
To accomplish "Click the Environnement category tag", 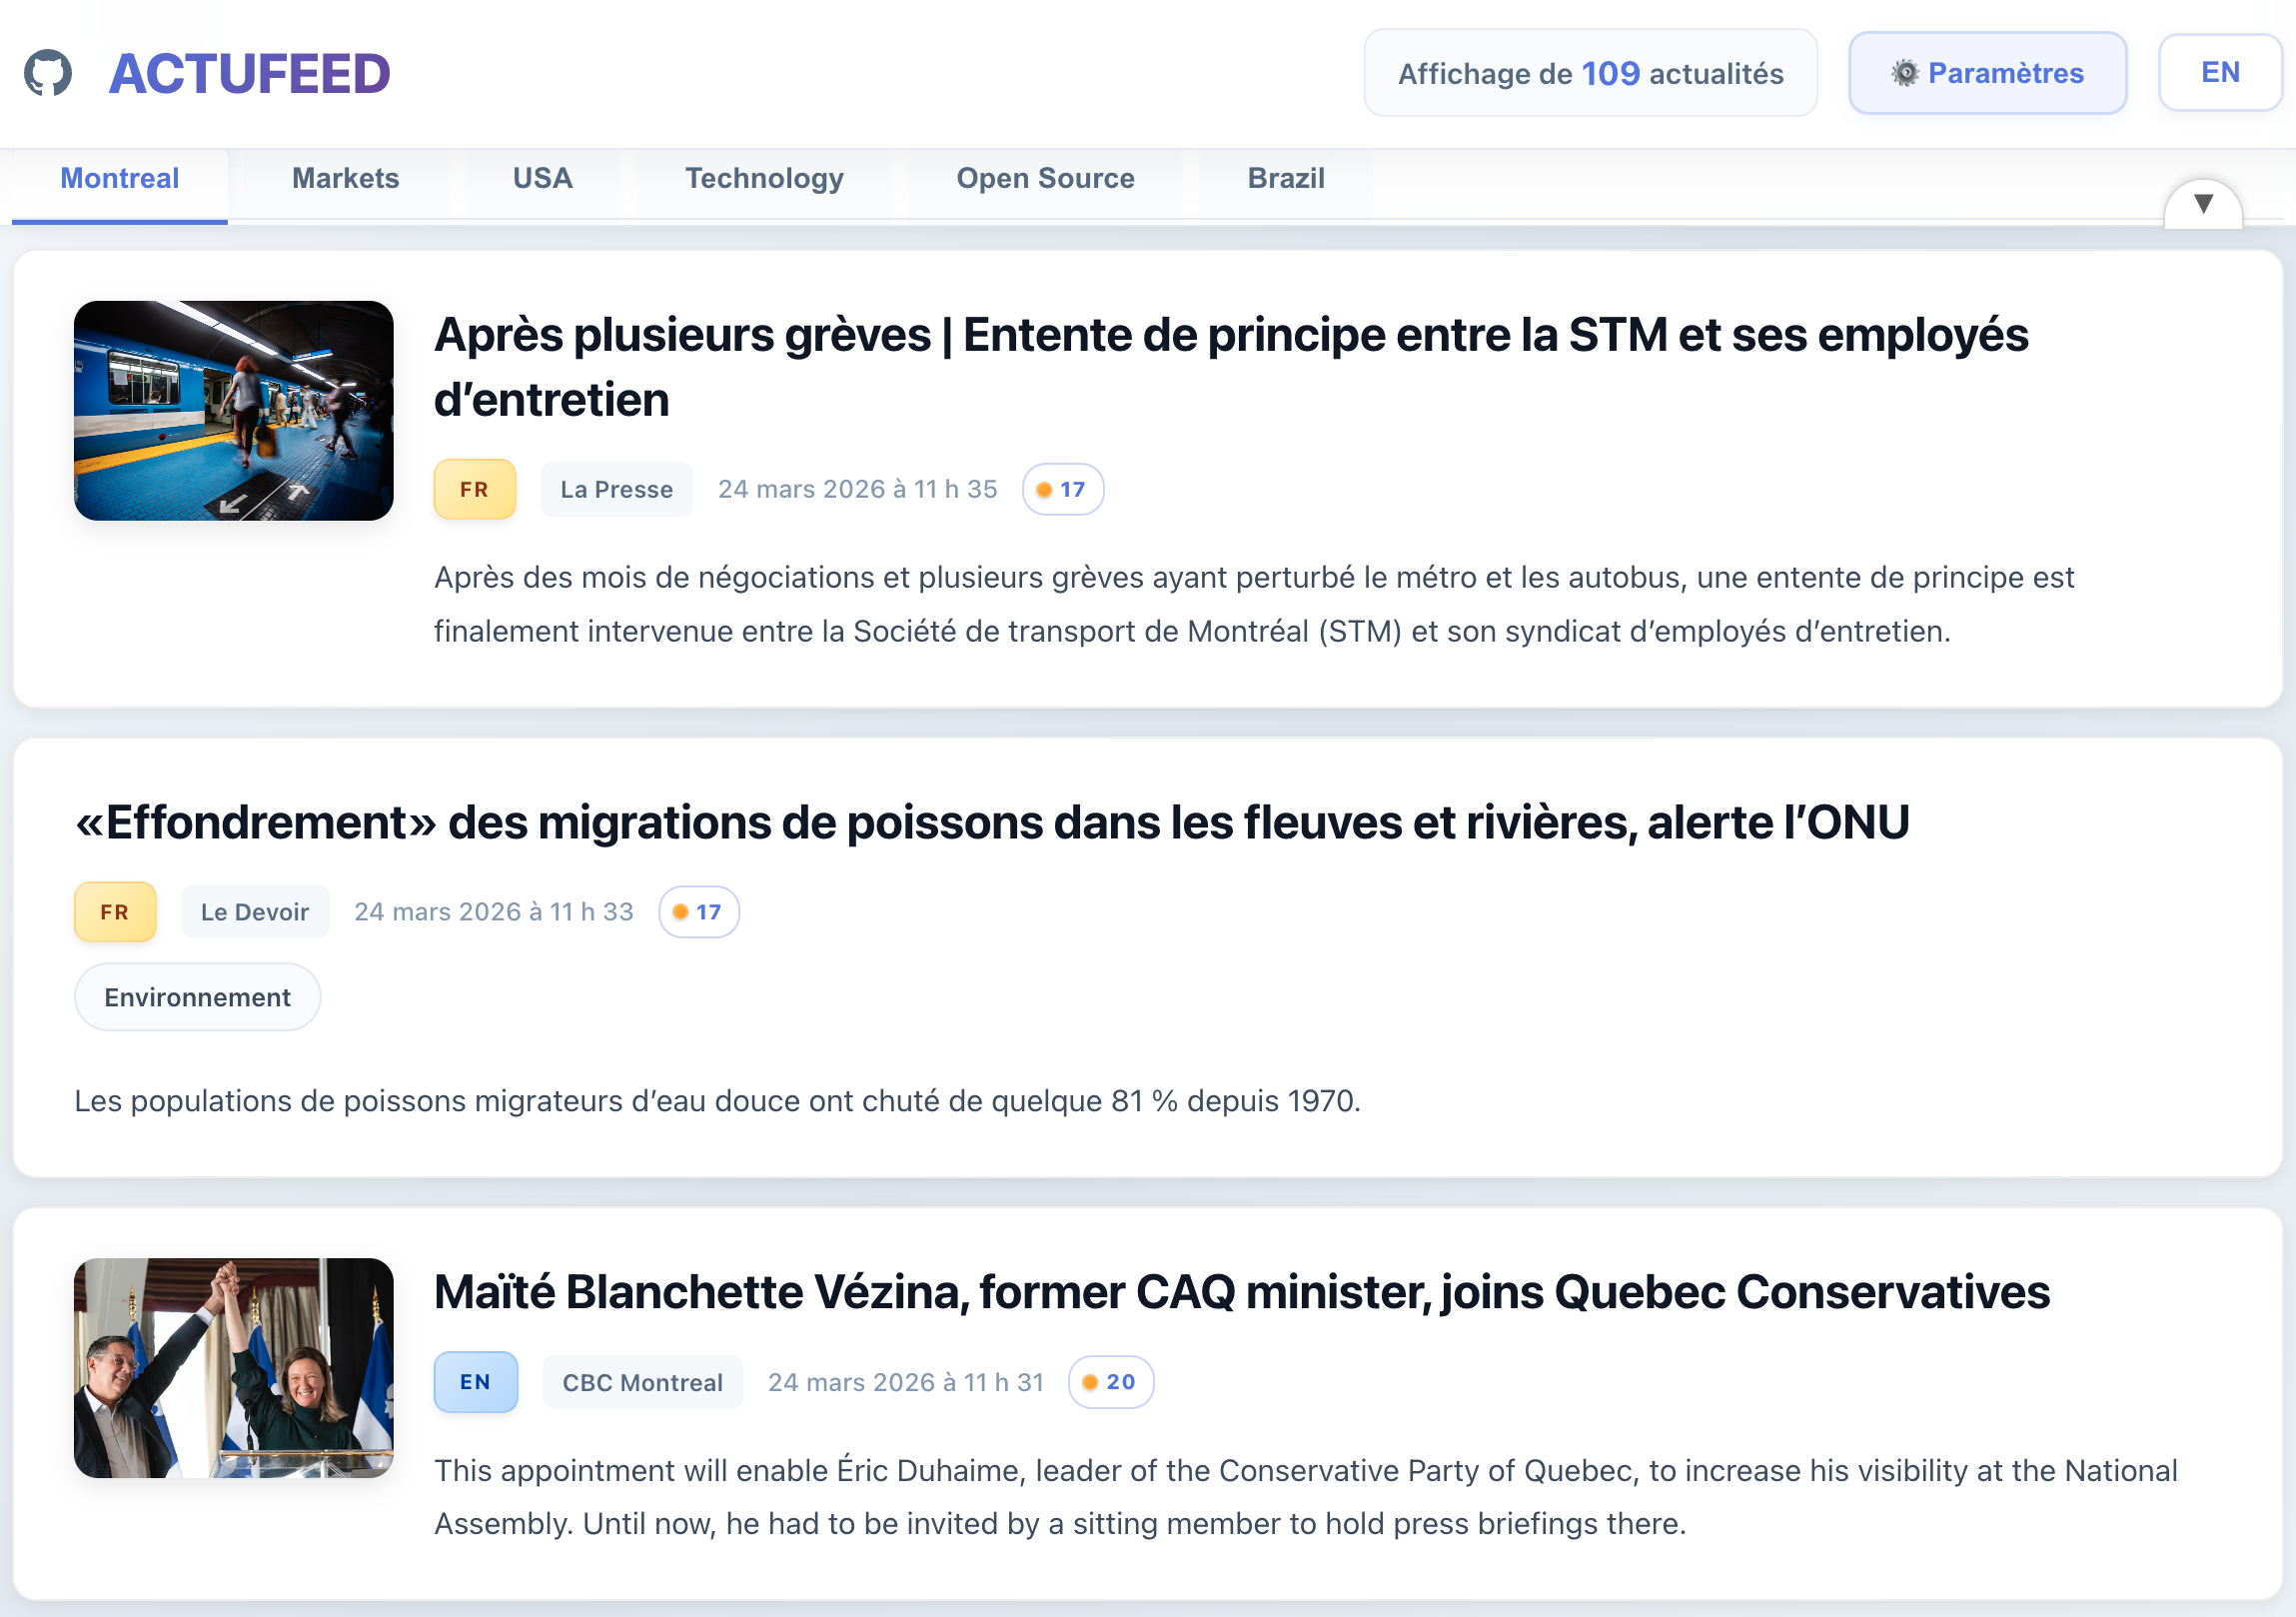I will click(197, 997).
